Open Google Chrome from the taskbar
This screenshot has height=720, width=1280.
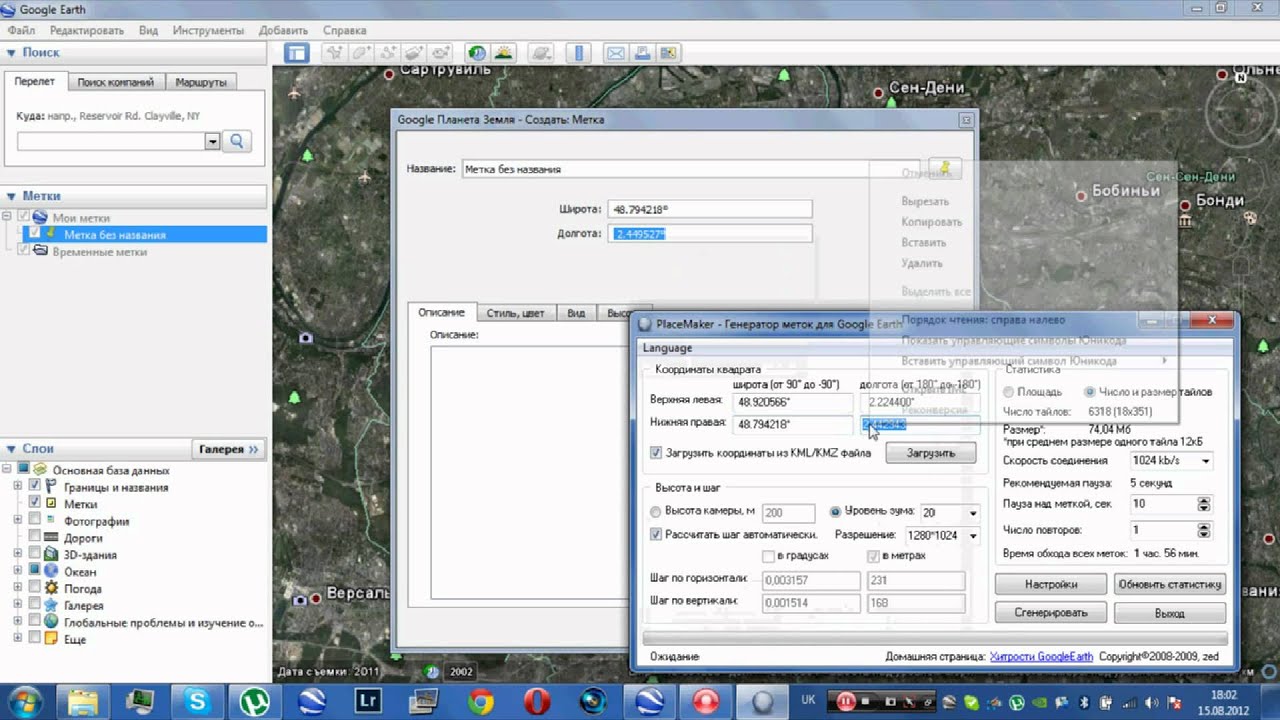(480, 701)
